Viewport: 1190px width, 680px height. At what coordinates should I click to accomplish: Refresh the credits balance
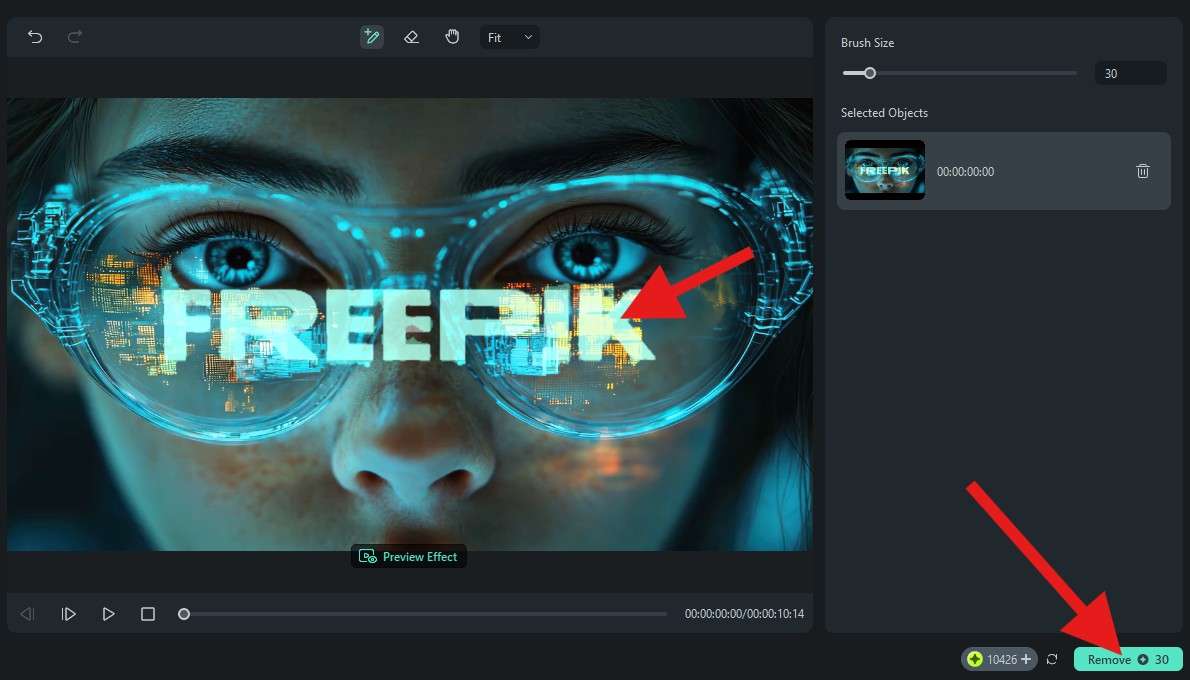pos(1052,659)
